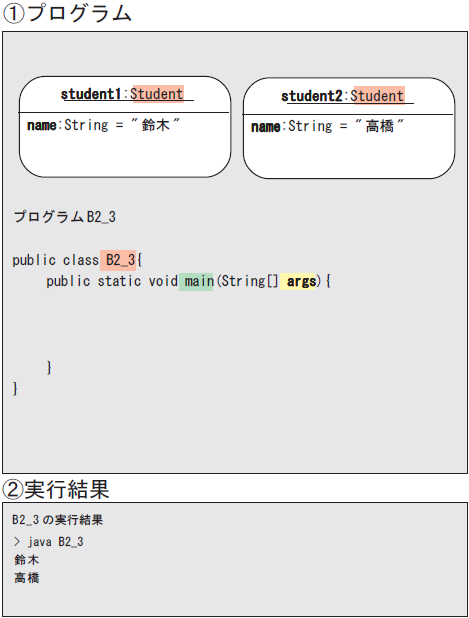469x618 pixels.
Task: Click the B2_3 の実行結果 label
Action: (x=58, y=520)
